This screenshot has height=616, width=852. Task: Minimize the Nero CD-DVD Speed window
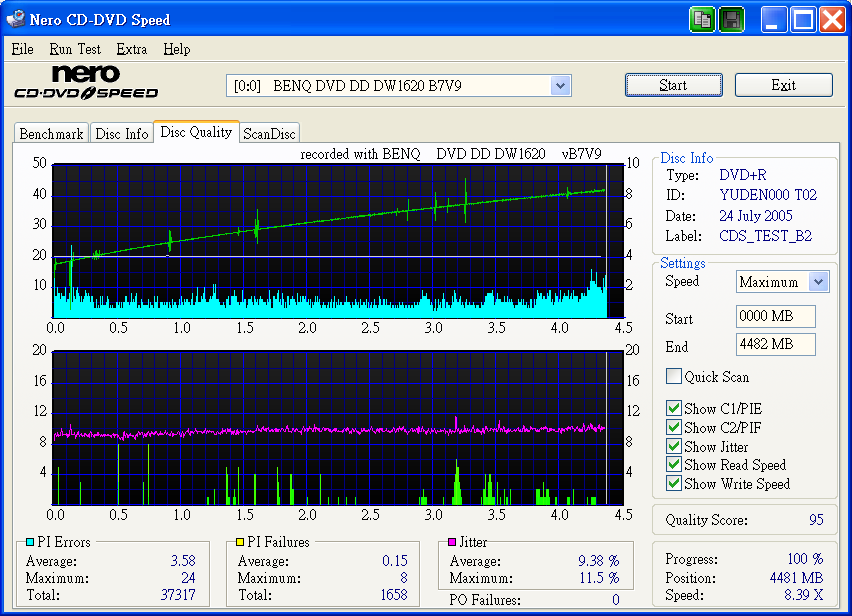(773, 20)
